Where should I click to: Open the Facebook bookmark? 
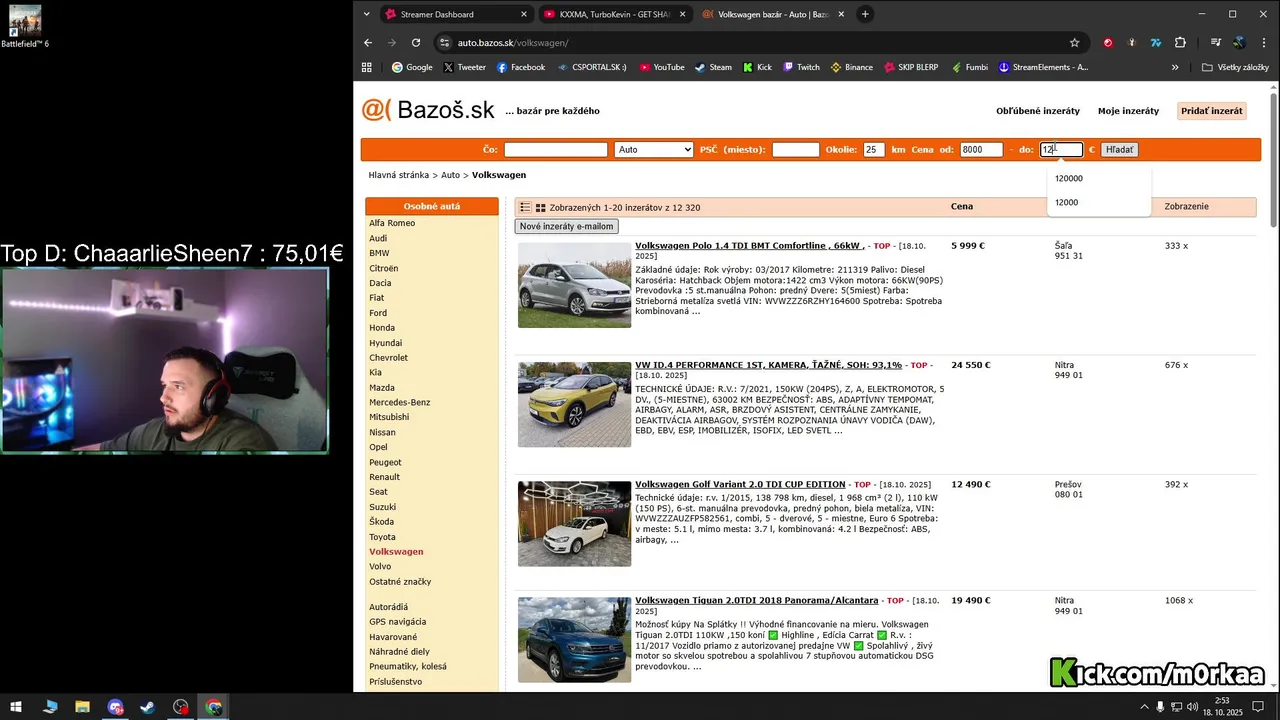(x=521, y=67)
